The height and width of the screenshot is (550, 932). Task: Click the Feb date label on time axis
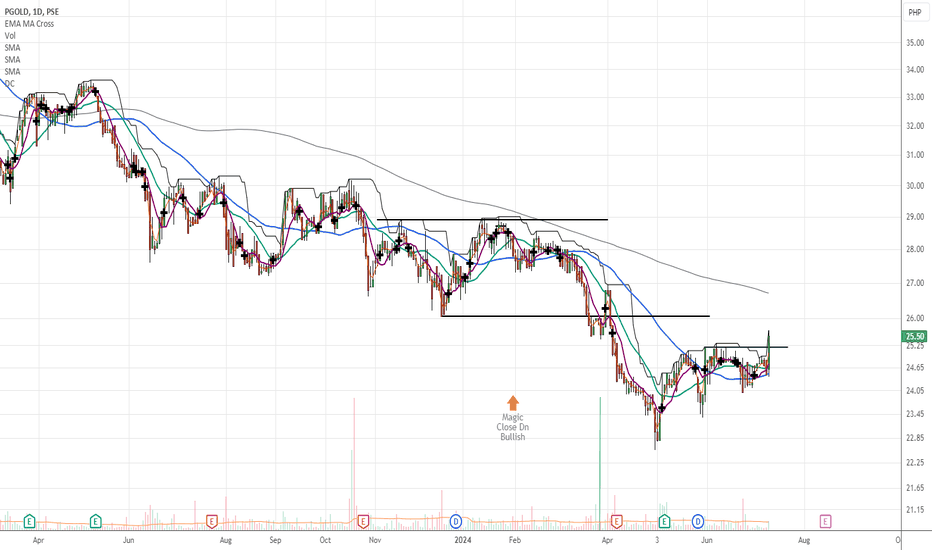pyautogui.click(x=514, y=540)
